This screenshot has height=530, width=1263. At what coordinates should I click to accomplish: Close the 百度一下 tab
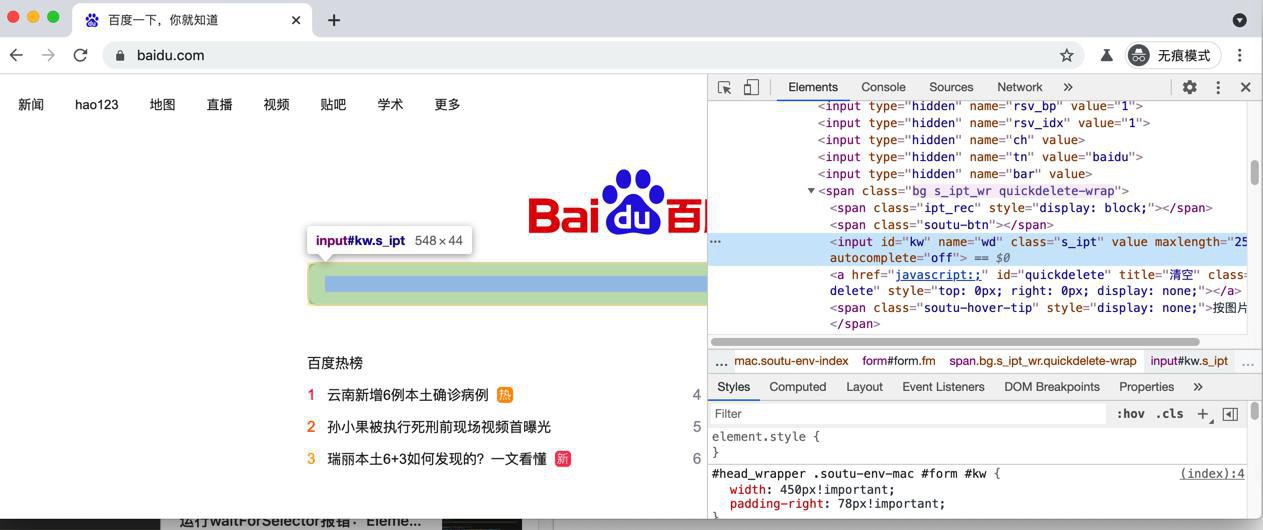click(298, 20)
